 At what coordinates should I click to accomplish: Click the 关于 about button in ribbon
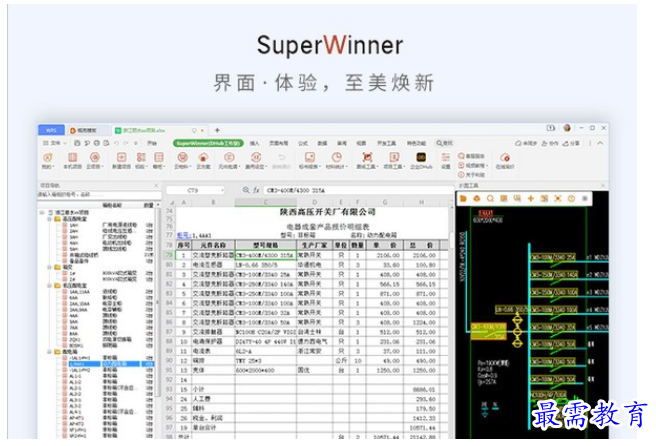(x=472, y=175)
